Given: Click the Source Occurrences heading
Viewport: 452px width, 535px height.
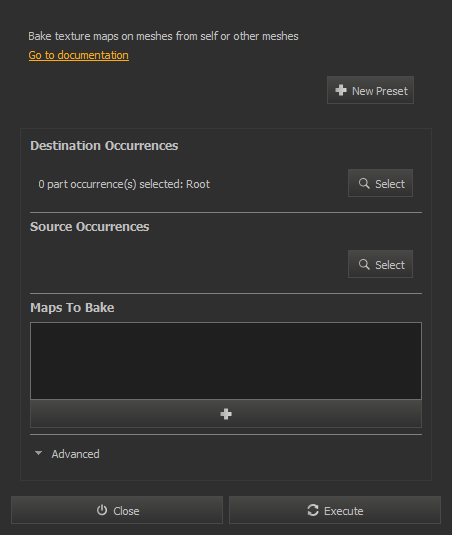Looking at the screenshot, I should click(89, 227).
